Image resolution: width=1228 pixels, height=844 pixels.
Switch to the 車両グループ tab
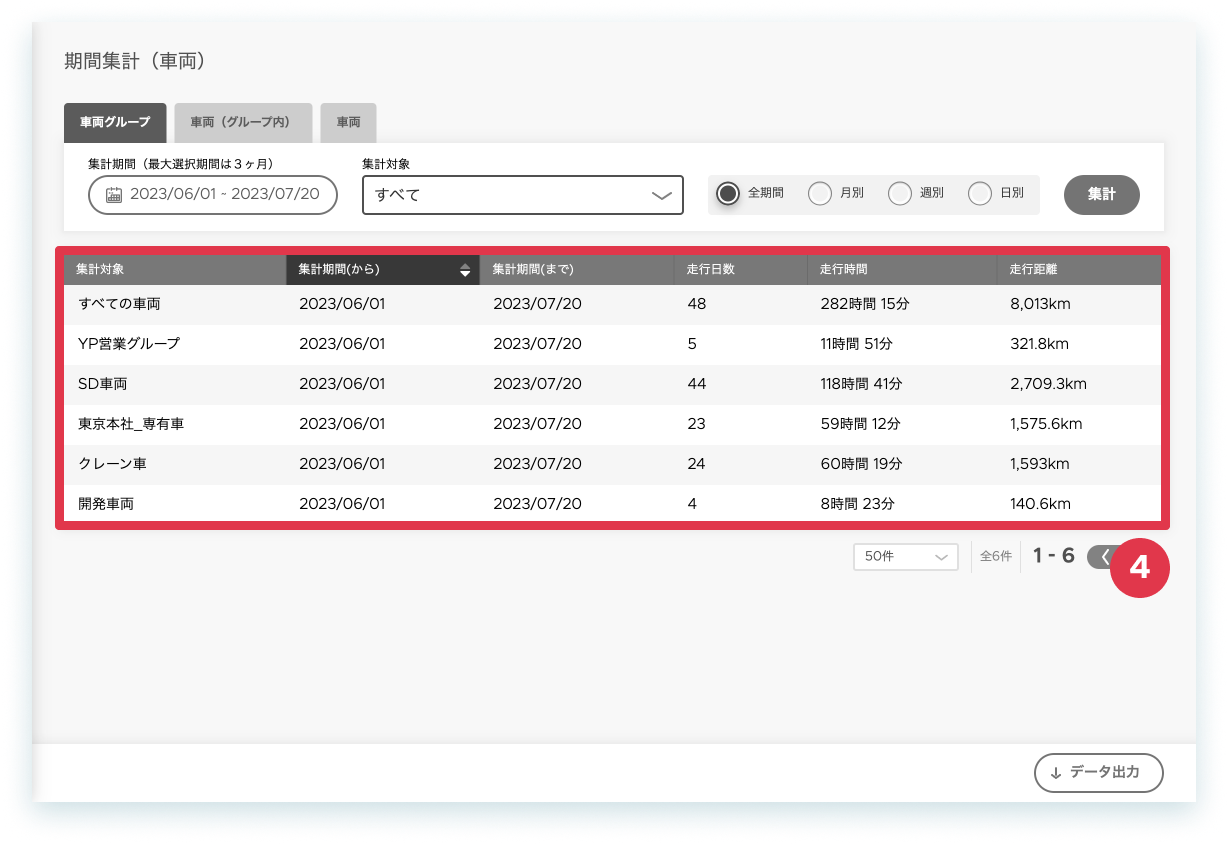coord(115,122)
